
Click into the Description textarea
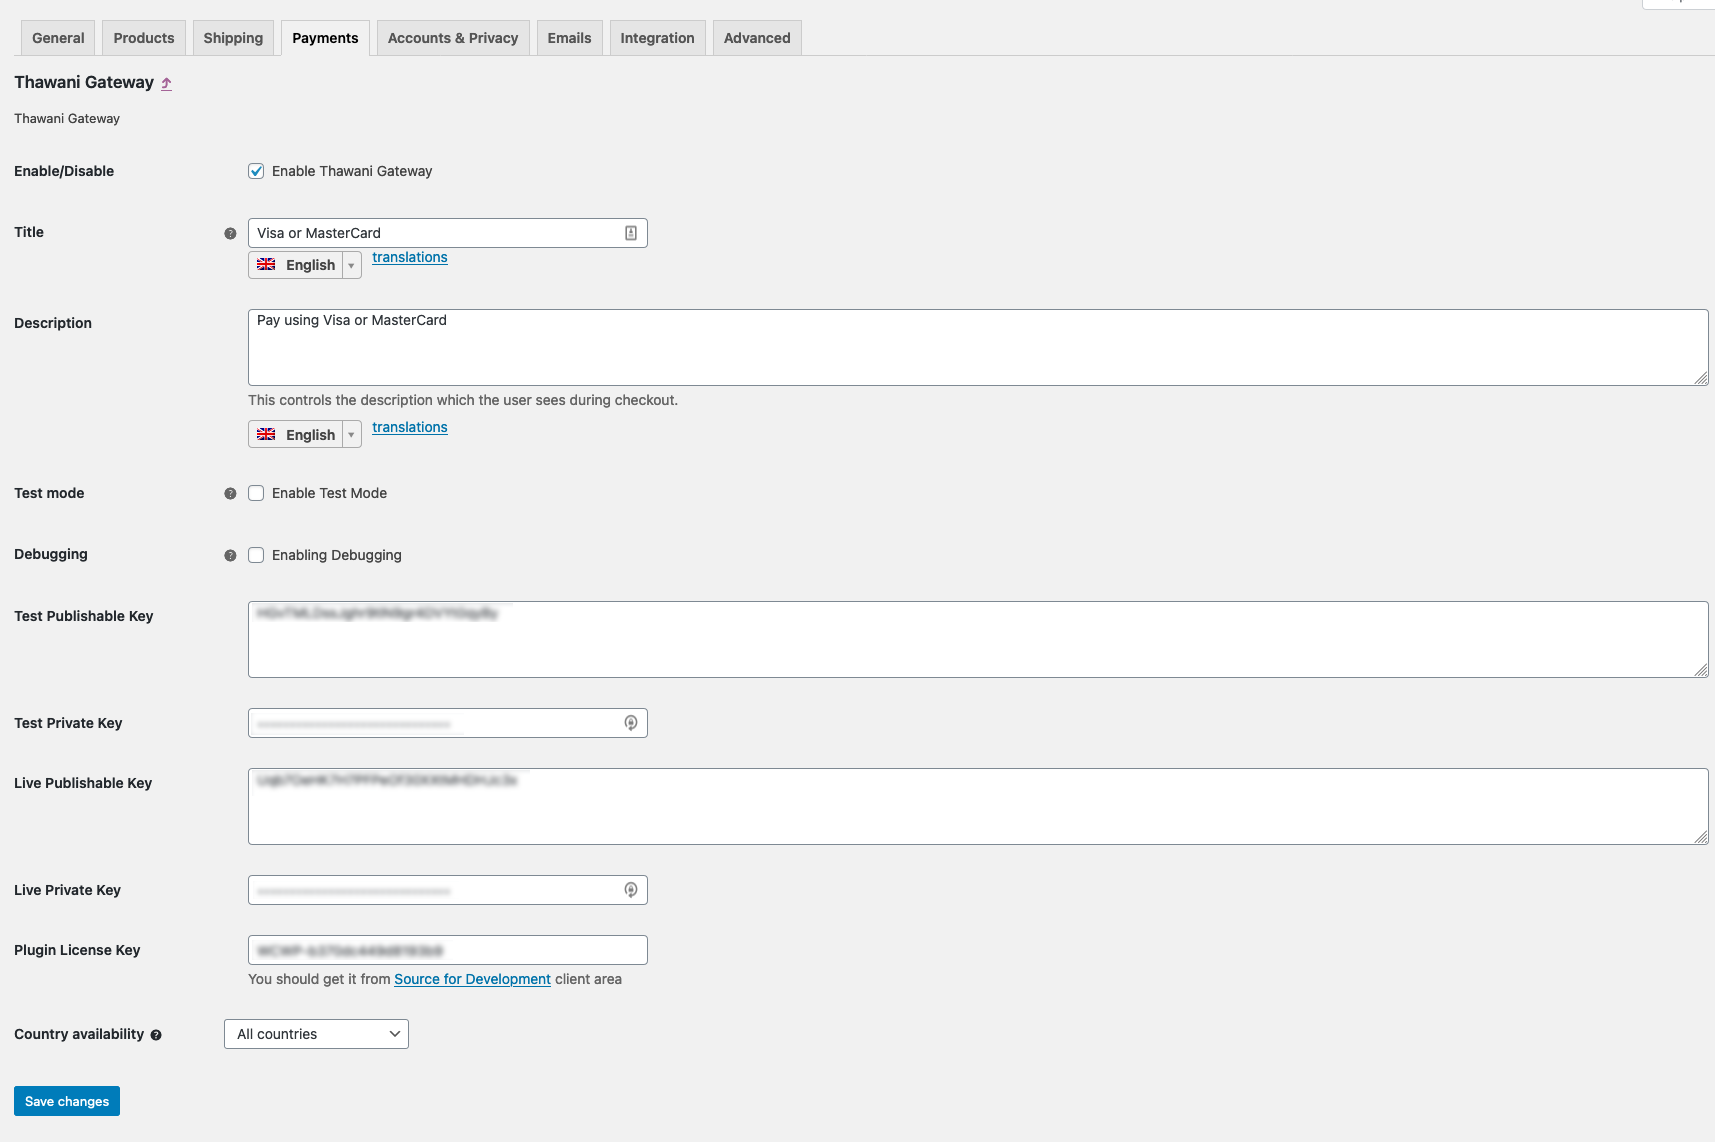point(978,347)
